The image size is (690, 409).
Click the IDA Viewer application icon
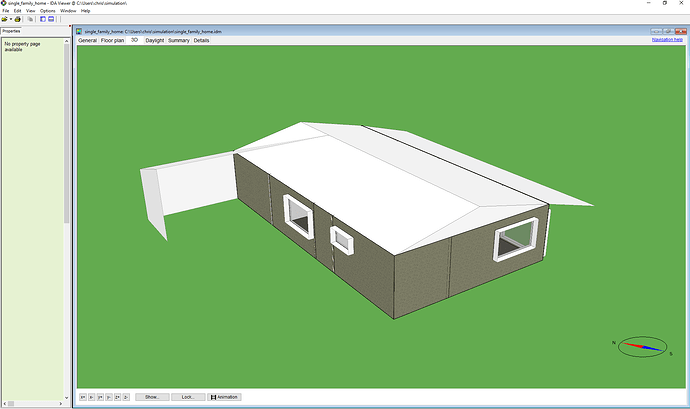pyautogui.click(x=4, y=3)
